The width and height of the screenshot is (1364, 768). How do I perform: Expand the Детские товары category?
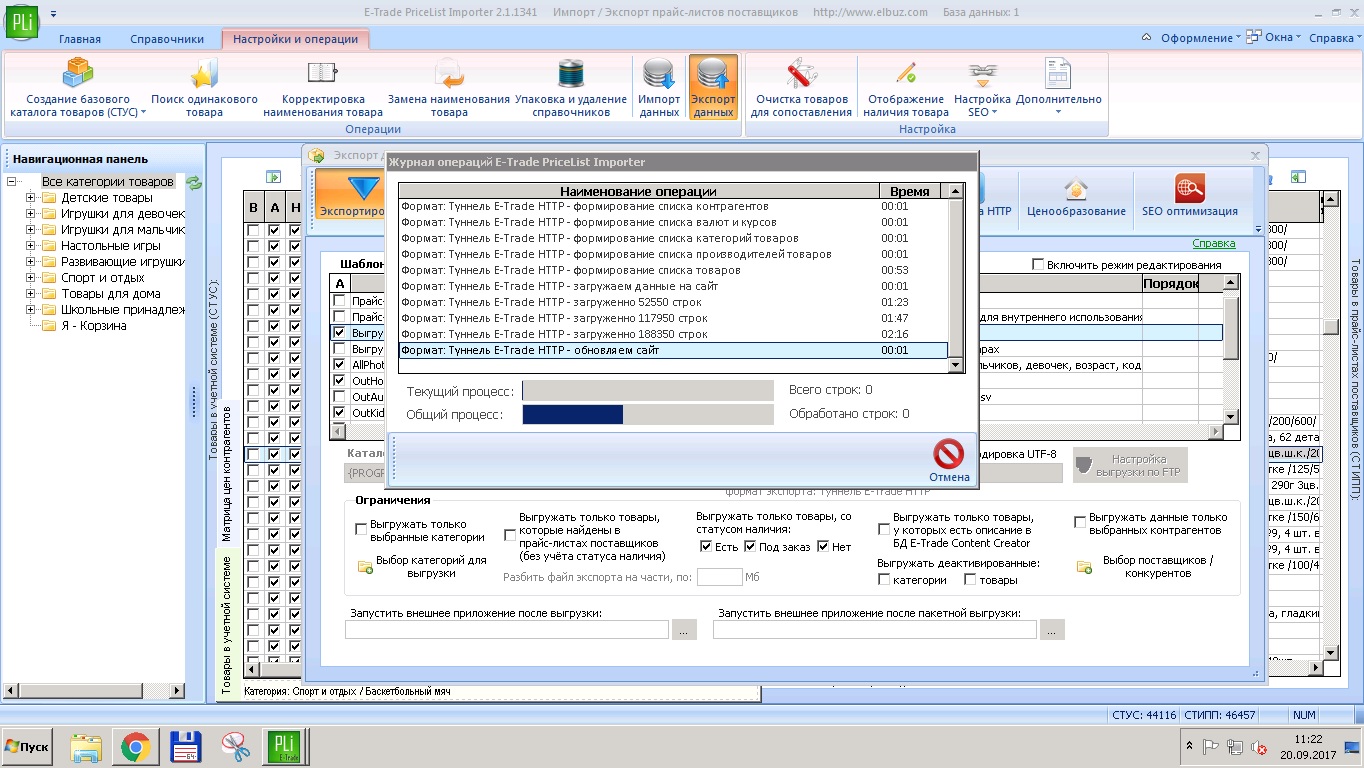click(x=30, y=198)
